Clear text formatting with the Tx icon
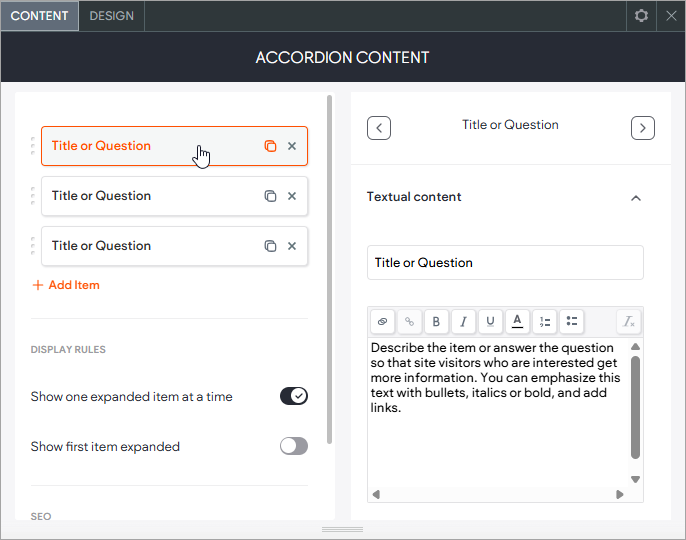Image resolution: width=686 pixels, height=540 pixels. tap(628, 321)
